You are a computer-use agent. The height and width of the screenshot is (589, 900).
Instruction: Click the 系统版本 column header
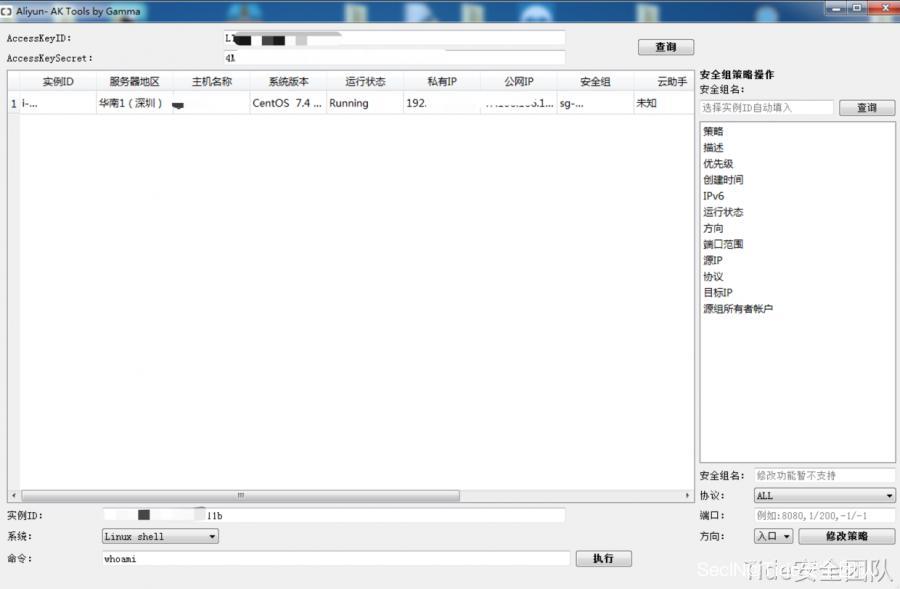(x=288, y=82)
